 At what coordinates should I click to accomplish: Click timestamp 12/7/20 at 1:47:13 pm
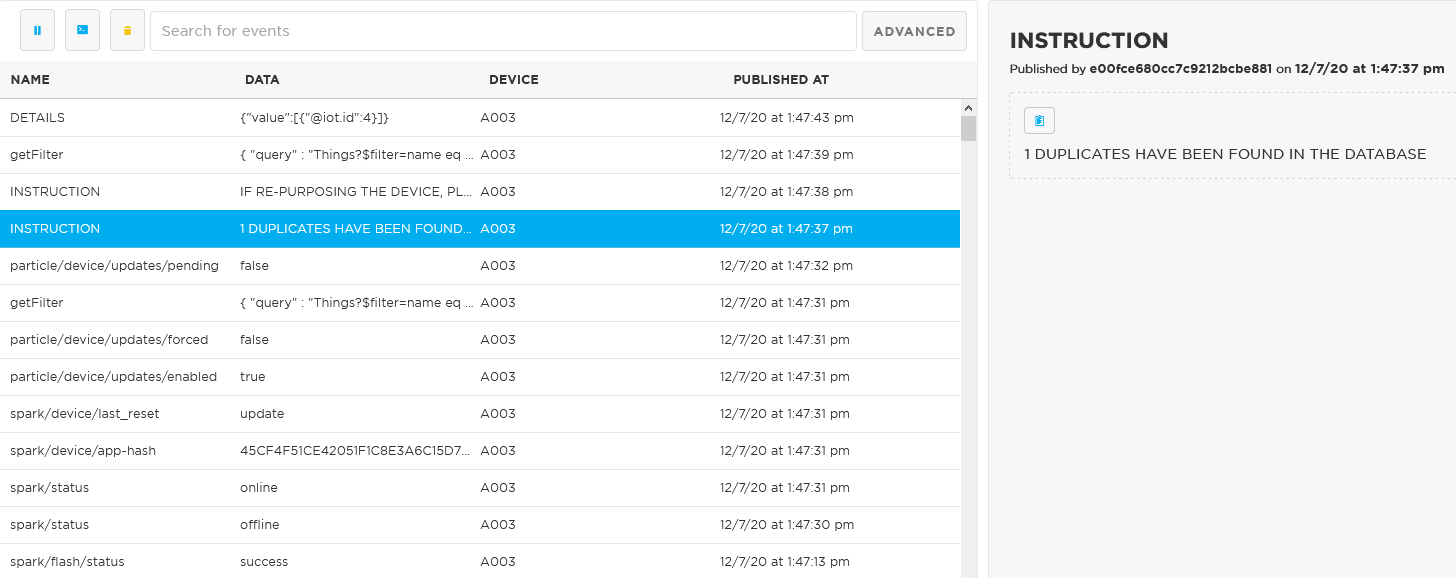click(786, 562)
